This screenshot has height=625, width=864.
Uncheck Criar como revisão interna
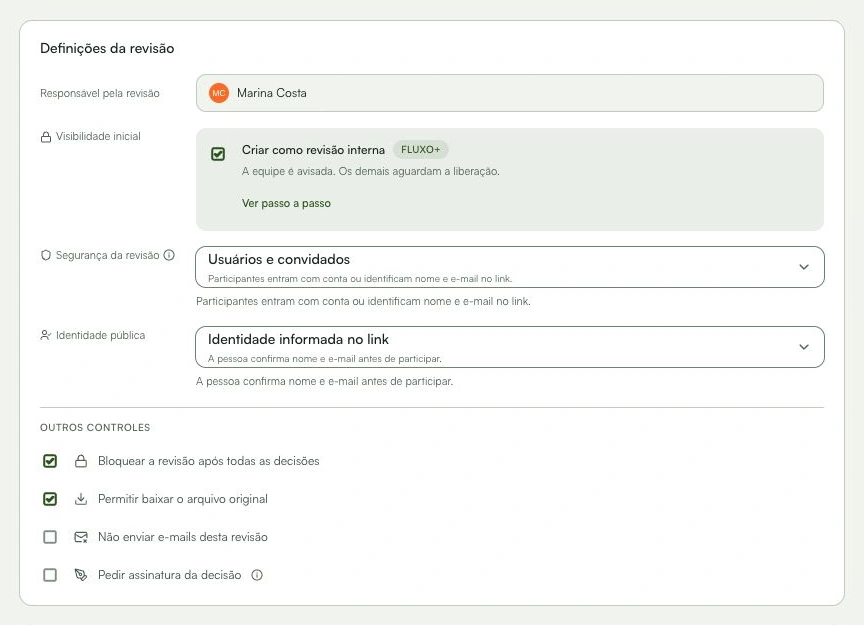tap(218, 154)
